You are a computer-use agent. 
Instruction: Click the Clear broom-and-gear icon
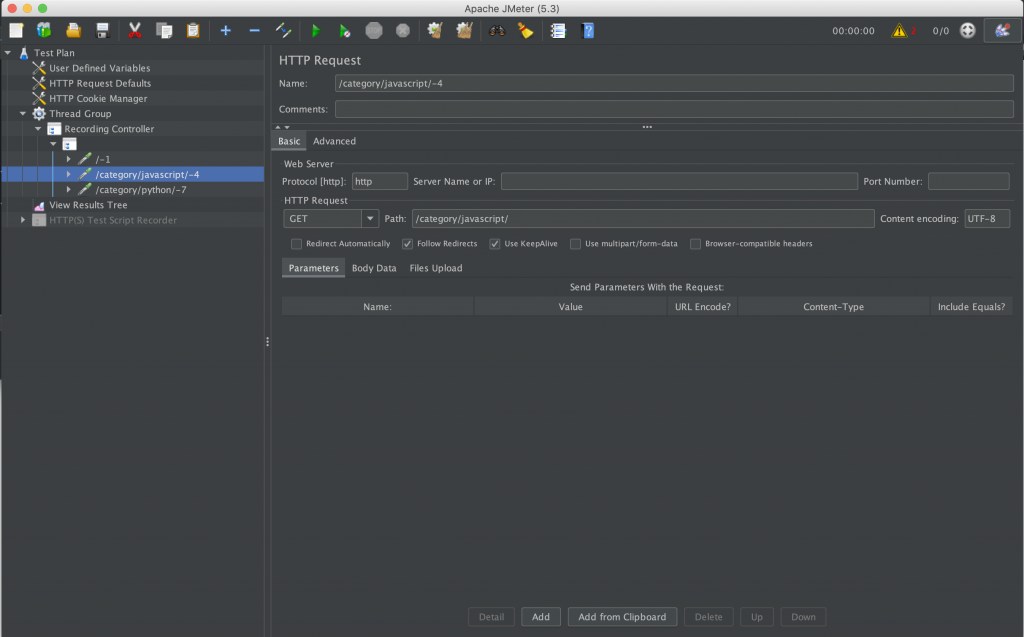435,31
